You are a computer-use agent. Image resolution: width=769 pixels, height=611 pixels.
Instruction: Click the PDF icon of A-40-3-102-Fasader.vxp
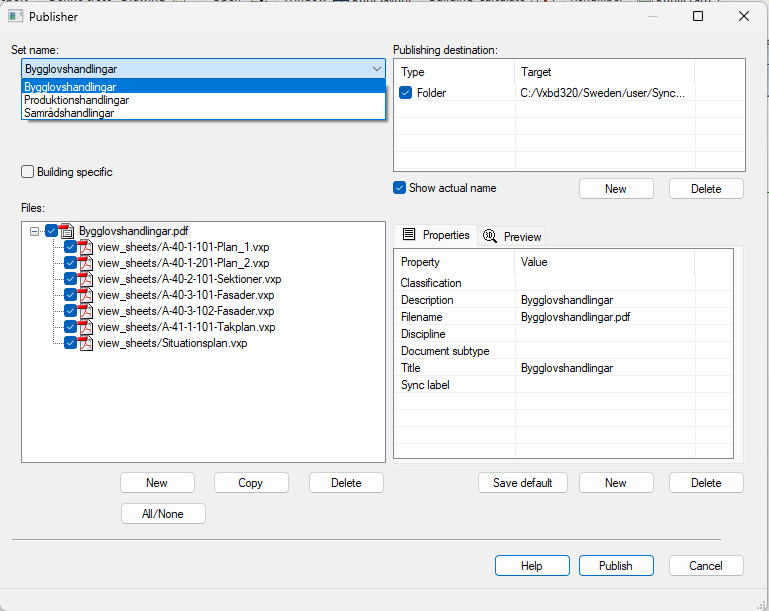click(85, 311)
